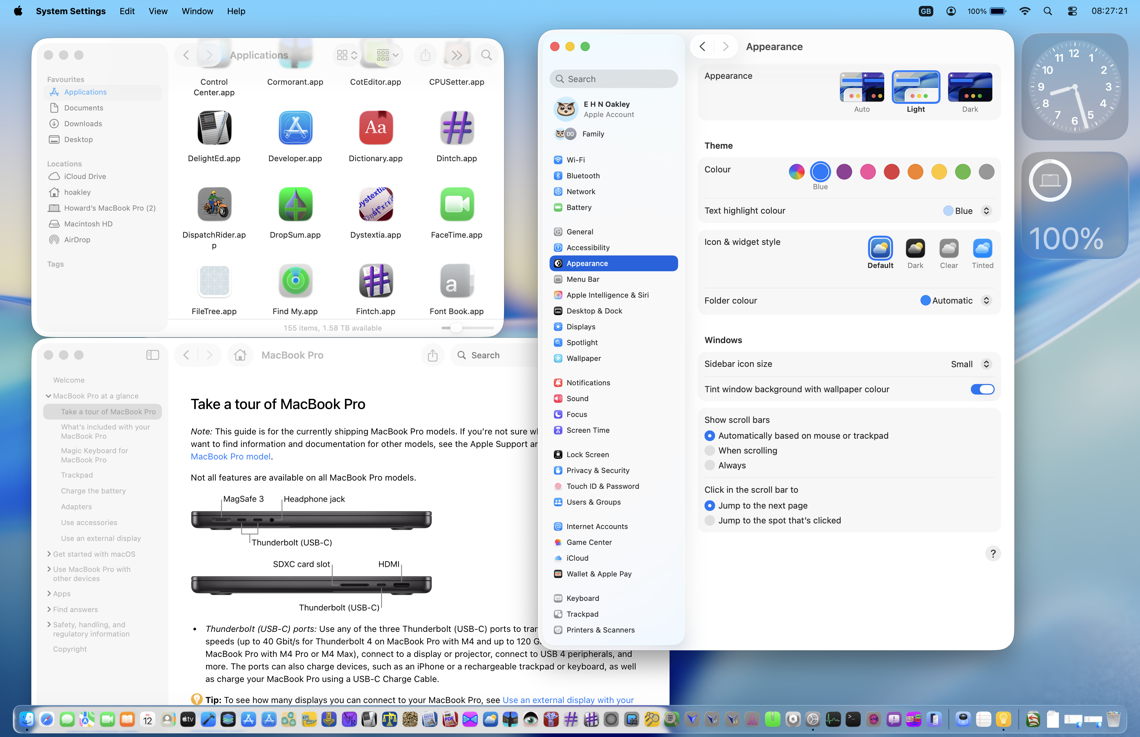Click the Wi-Fi icon in the menu bar

tap(1024, 11)
